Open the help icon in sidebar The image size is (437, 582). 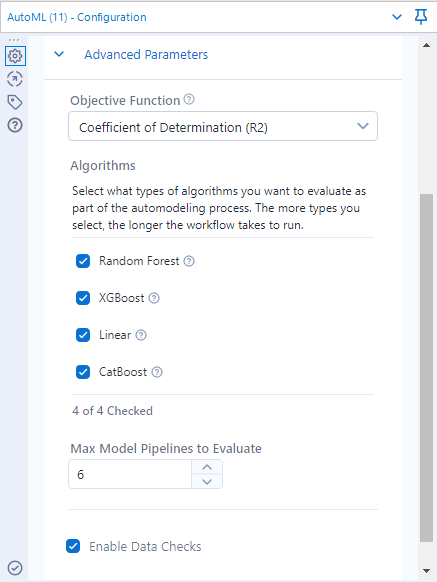pos(15,125)
